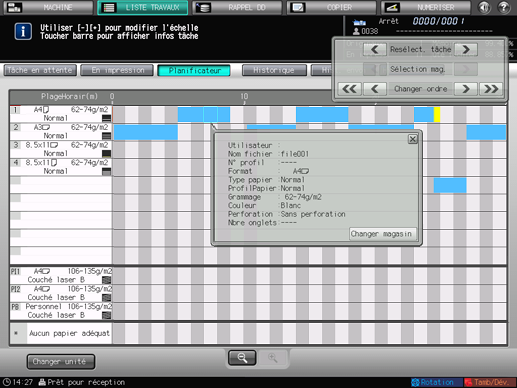This screenshot has width=517, height=388.
Task: Click the Changer magasin button
Action: [382, 234]
